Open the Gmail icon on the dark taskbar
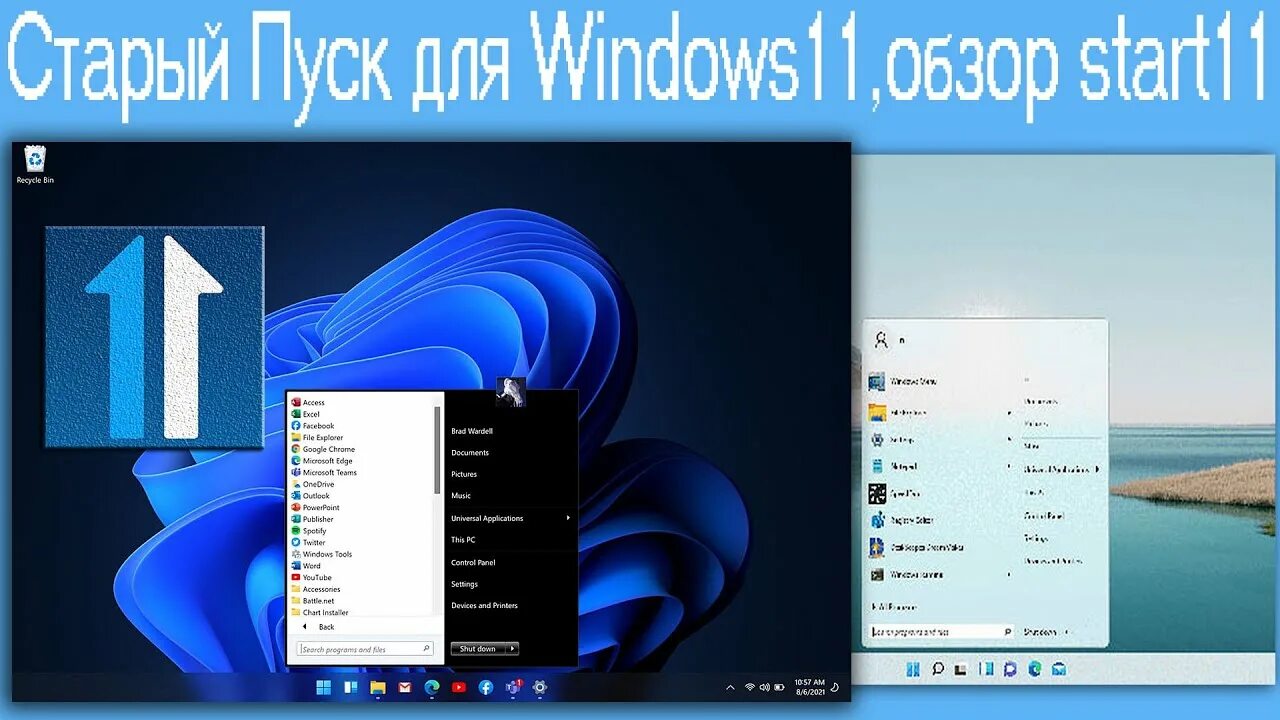Image resolution: width=1280 pixels, height=720 pixels. (x=405, y=687)
